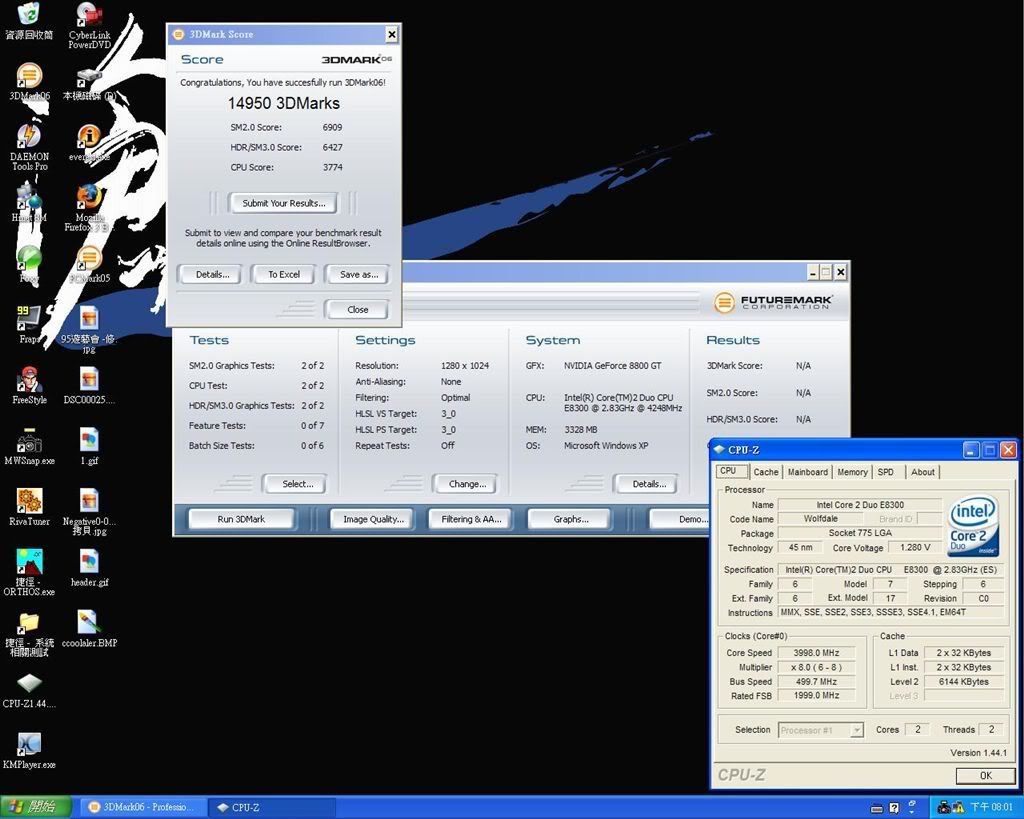This screenshot has height=819, width=1024.
Task: Click Submit Your Results button
Action: click(x=283, y=203)
